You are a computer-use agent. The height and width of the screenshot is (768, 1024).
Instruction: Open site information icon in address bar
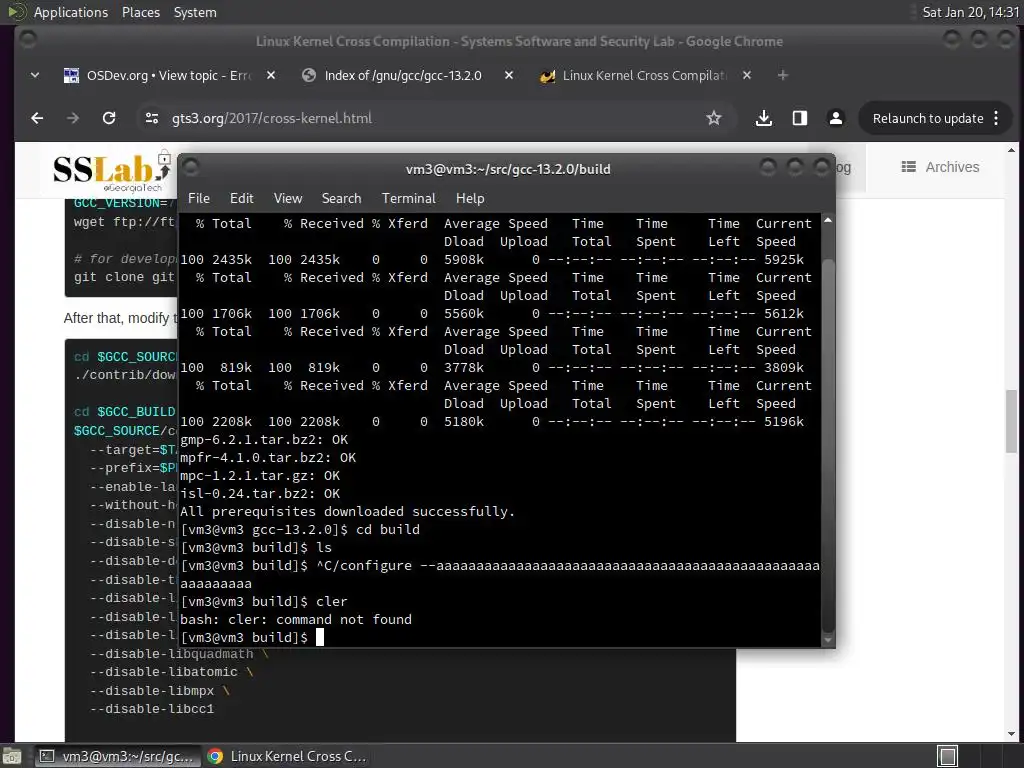[x=152, y=118]
